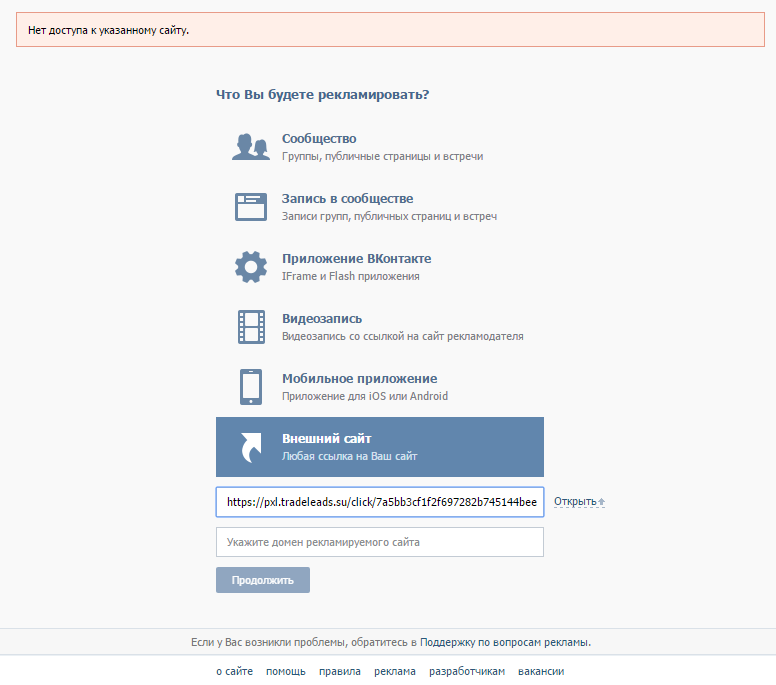This screenshot has width=776, height=685.
Task: Select Внешний сайт heading
Action: [x=327, y=439]
